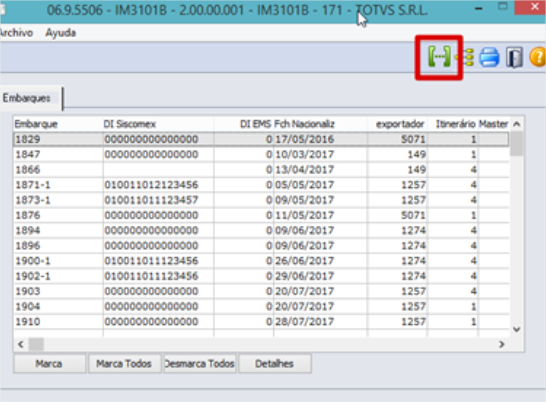Open the Ayuda menu

pos(61,33)
